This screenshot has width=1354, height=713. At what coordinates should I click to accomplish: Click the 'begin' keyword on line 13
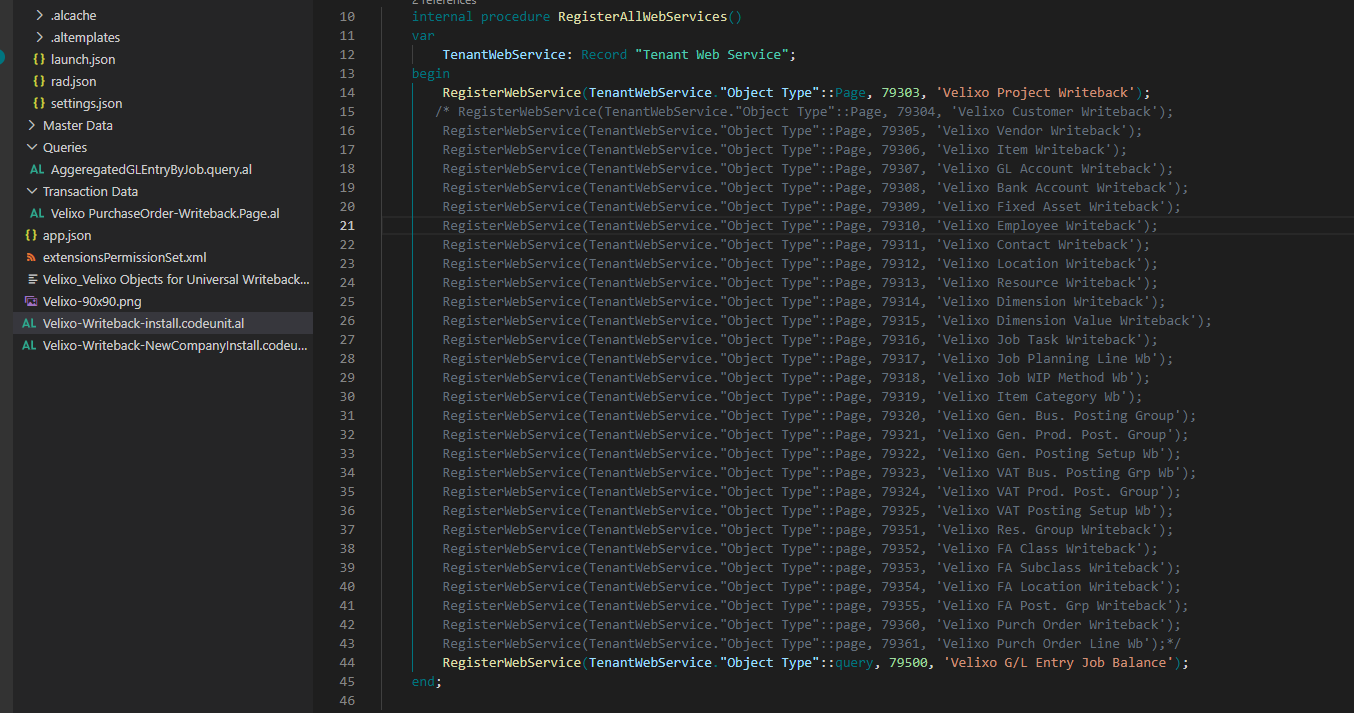click(x=431, y=73)
